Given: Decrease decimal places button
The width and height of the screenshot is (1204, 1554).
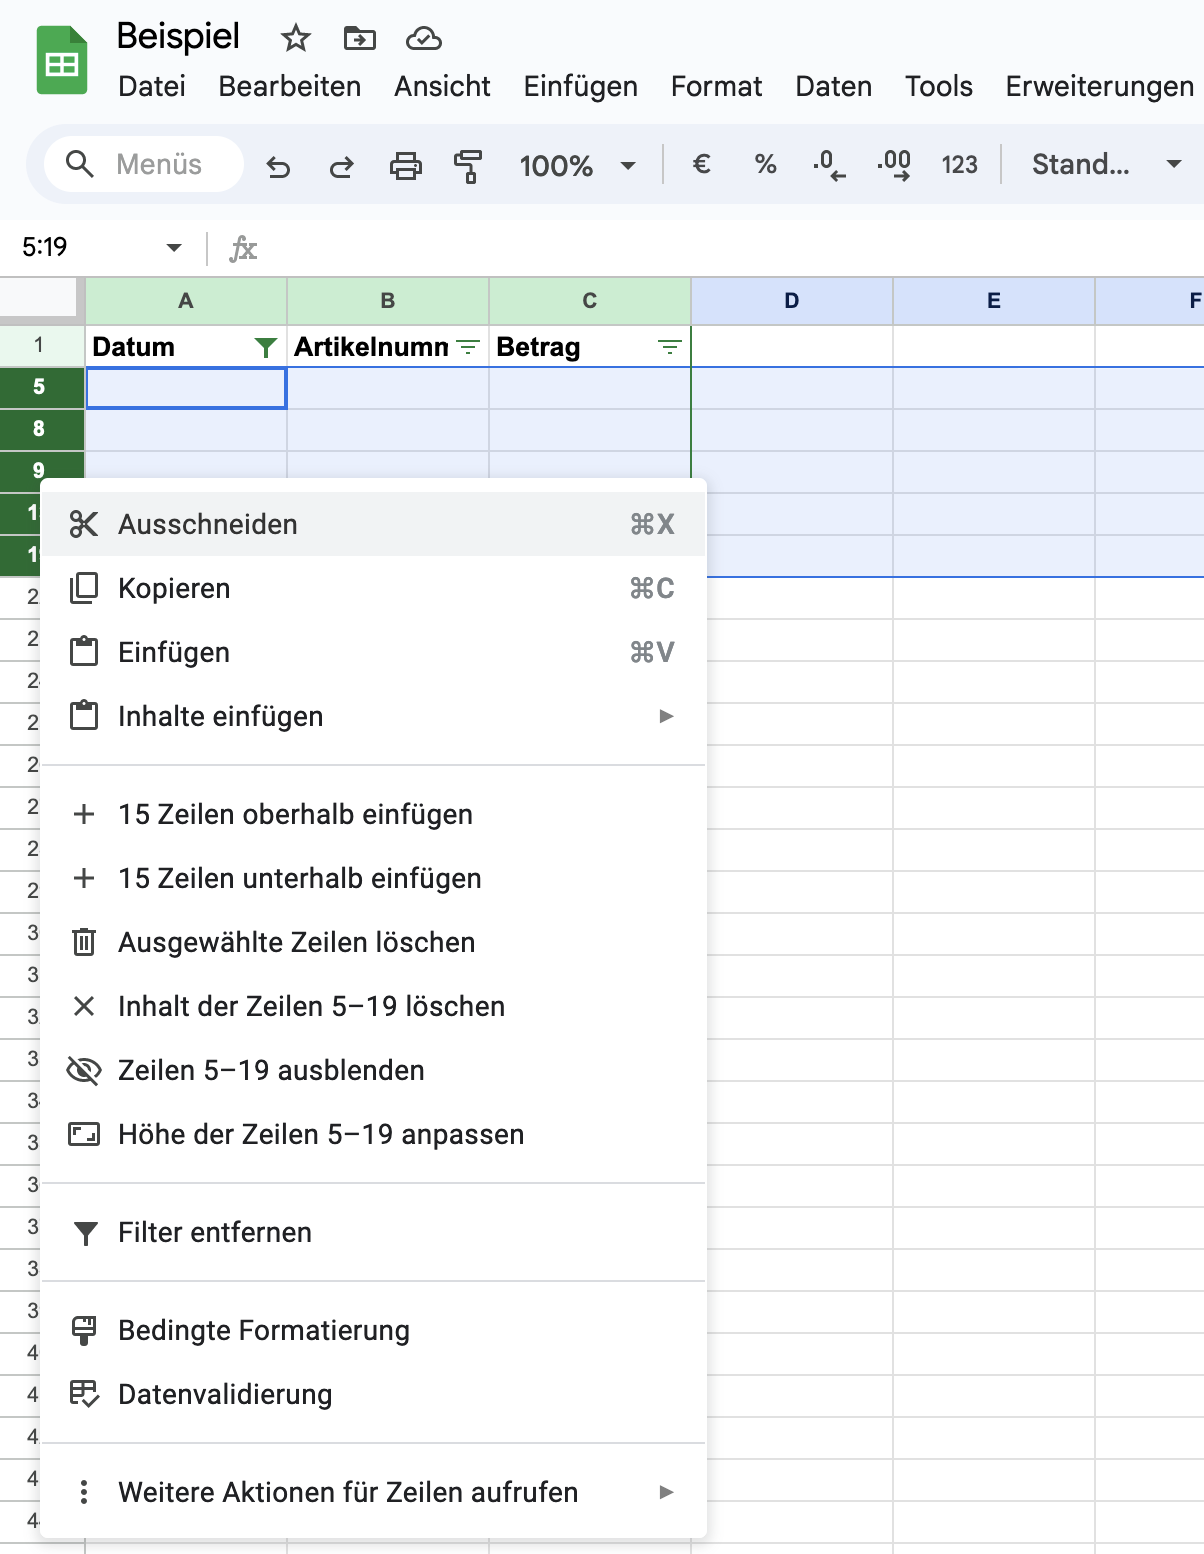Looking at the screenshot, I should [x=829, y=164].
